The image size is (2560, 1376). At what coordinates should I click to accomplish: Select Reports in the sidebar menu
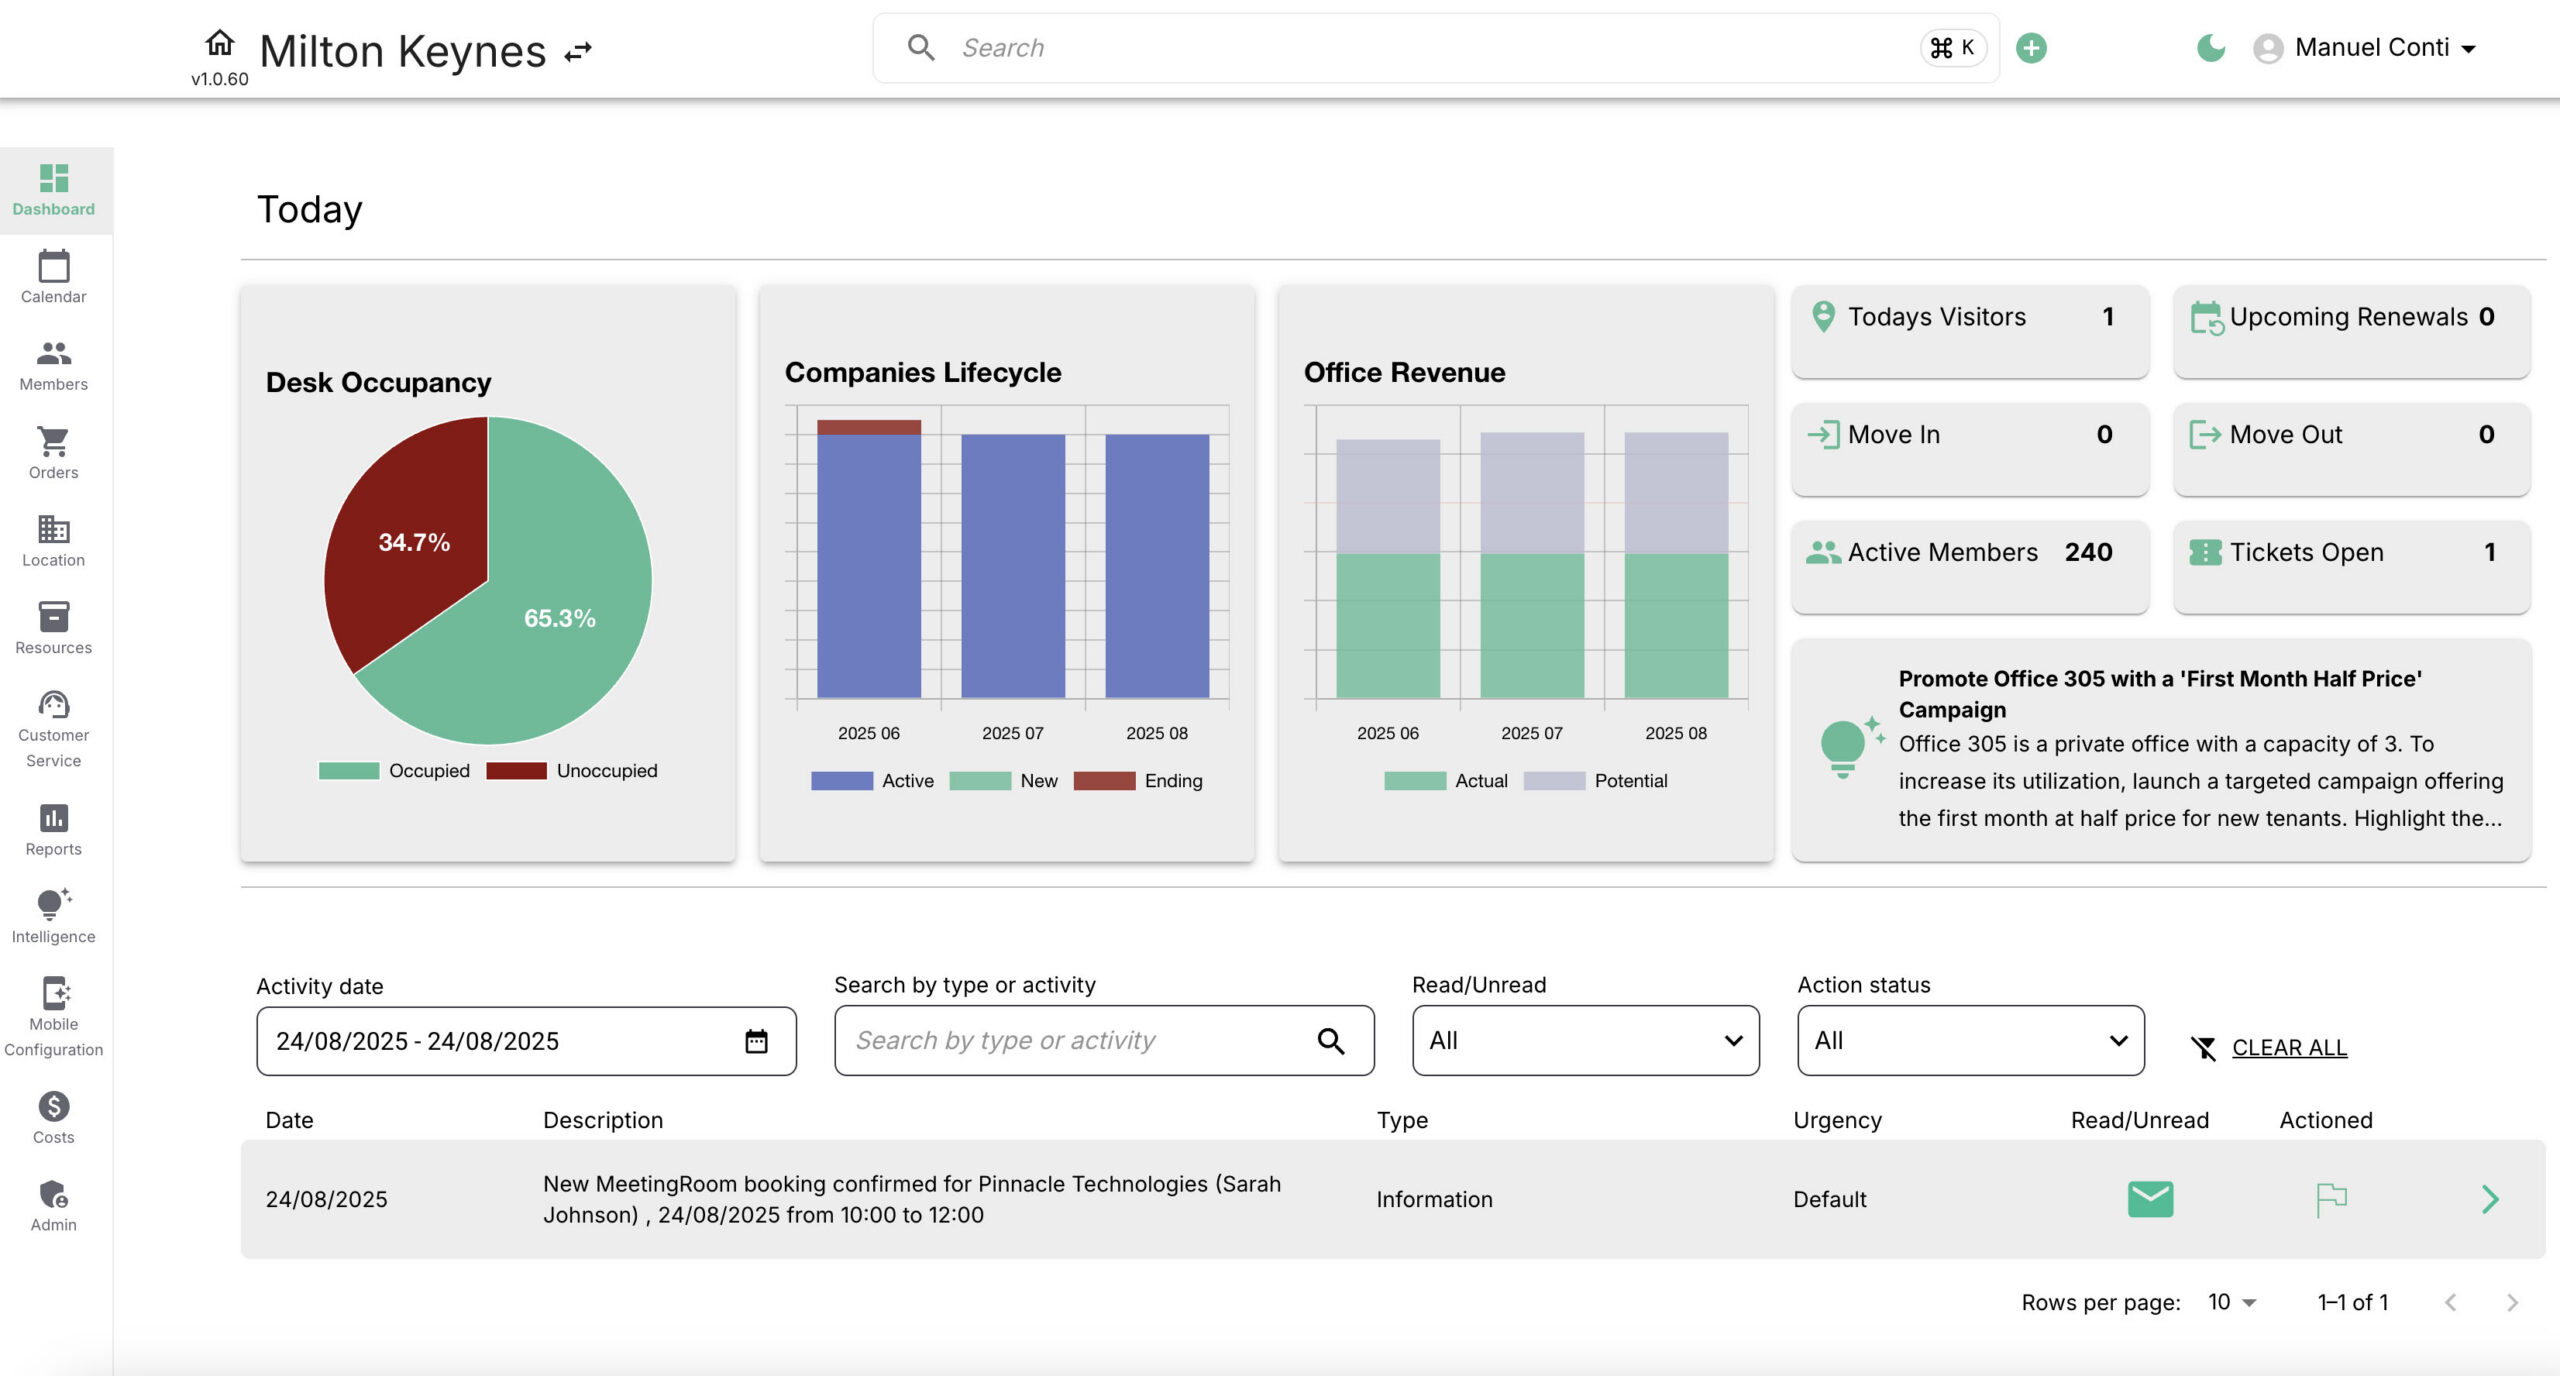click(54, 830)
